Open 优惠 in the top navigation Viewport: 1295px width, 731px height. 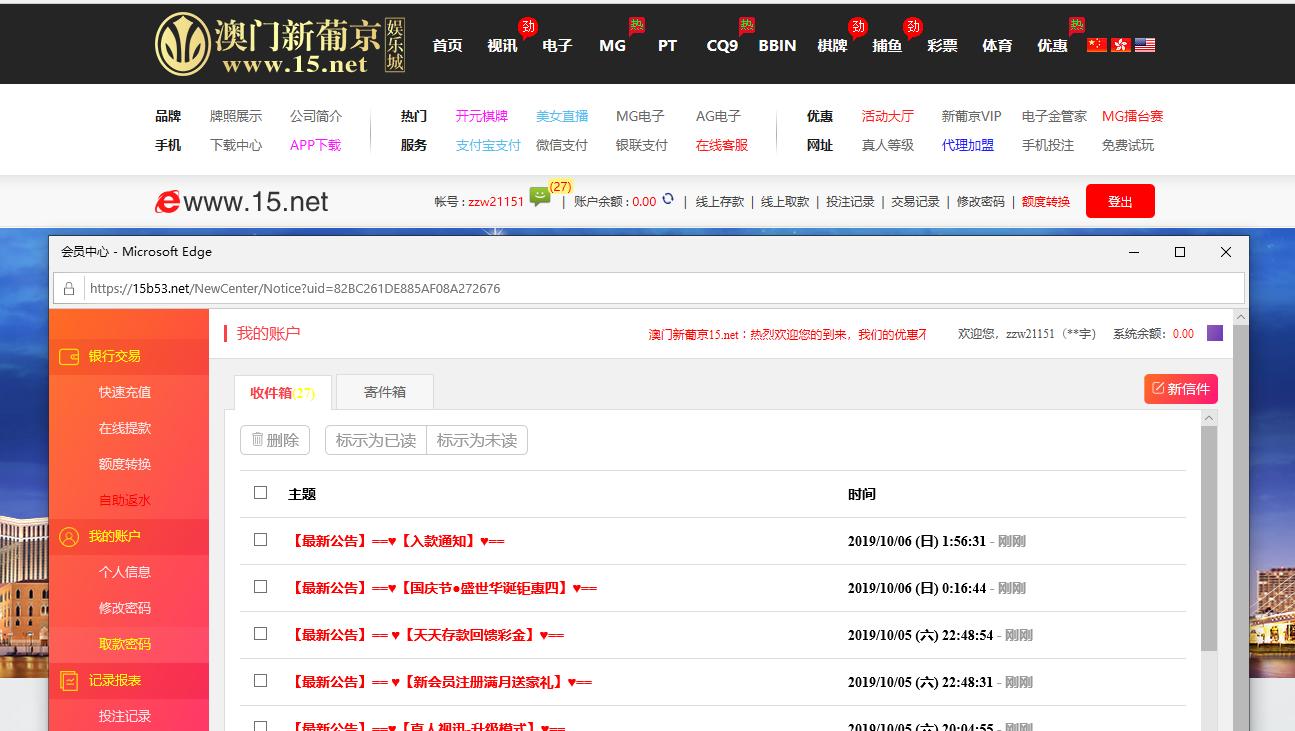click(x=1052, y=45)
